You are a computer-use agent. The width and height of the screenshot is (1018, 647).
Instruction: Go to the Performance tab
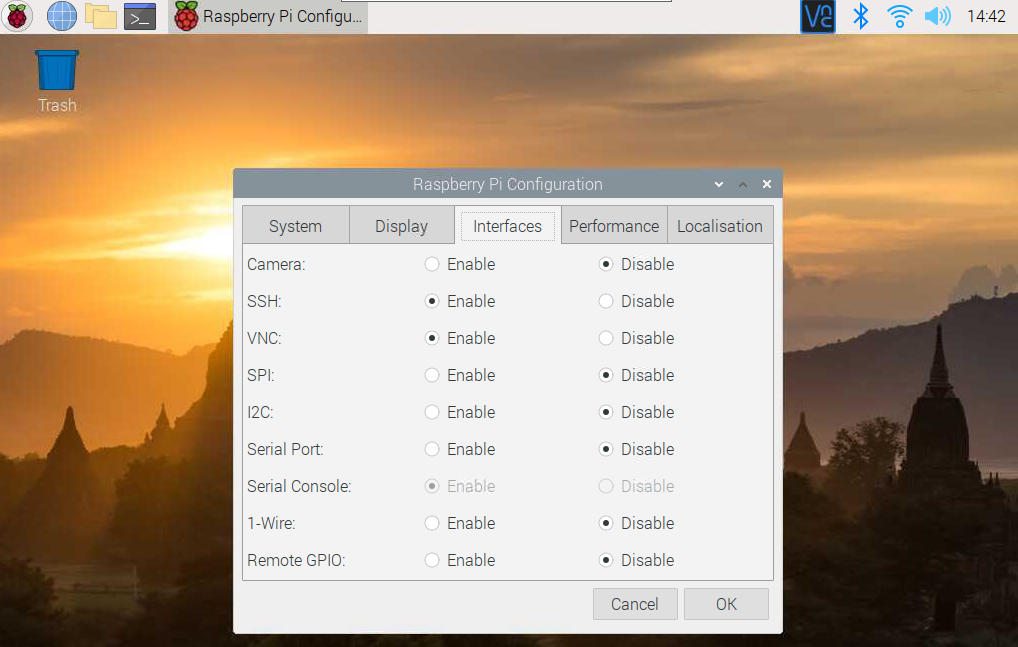614,226
